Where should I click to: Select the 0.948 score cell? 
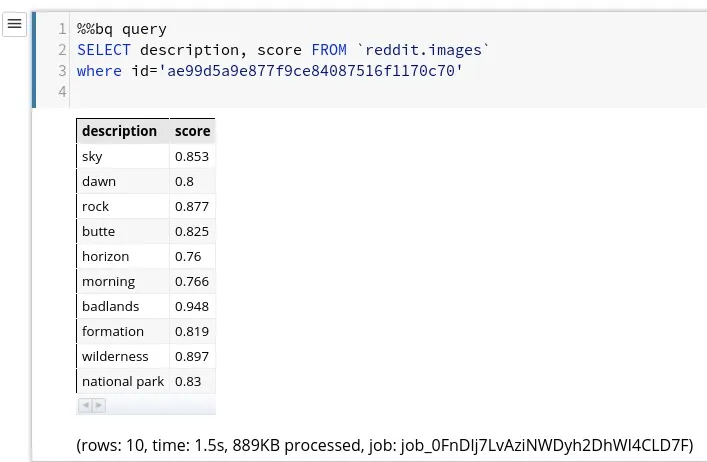[192, 306]
